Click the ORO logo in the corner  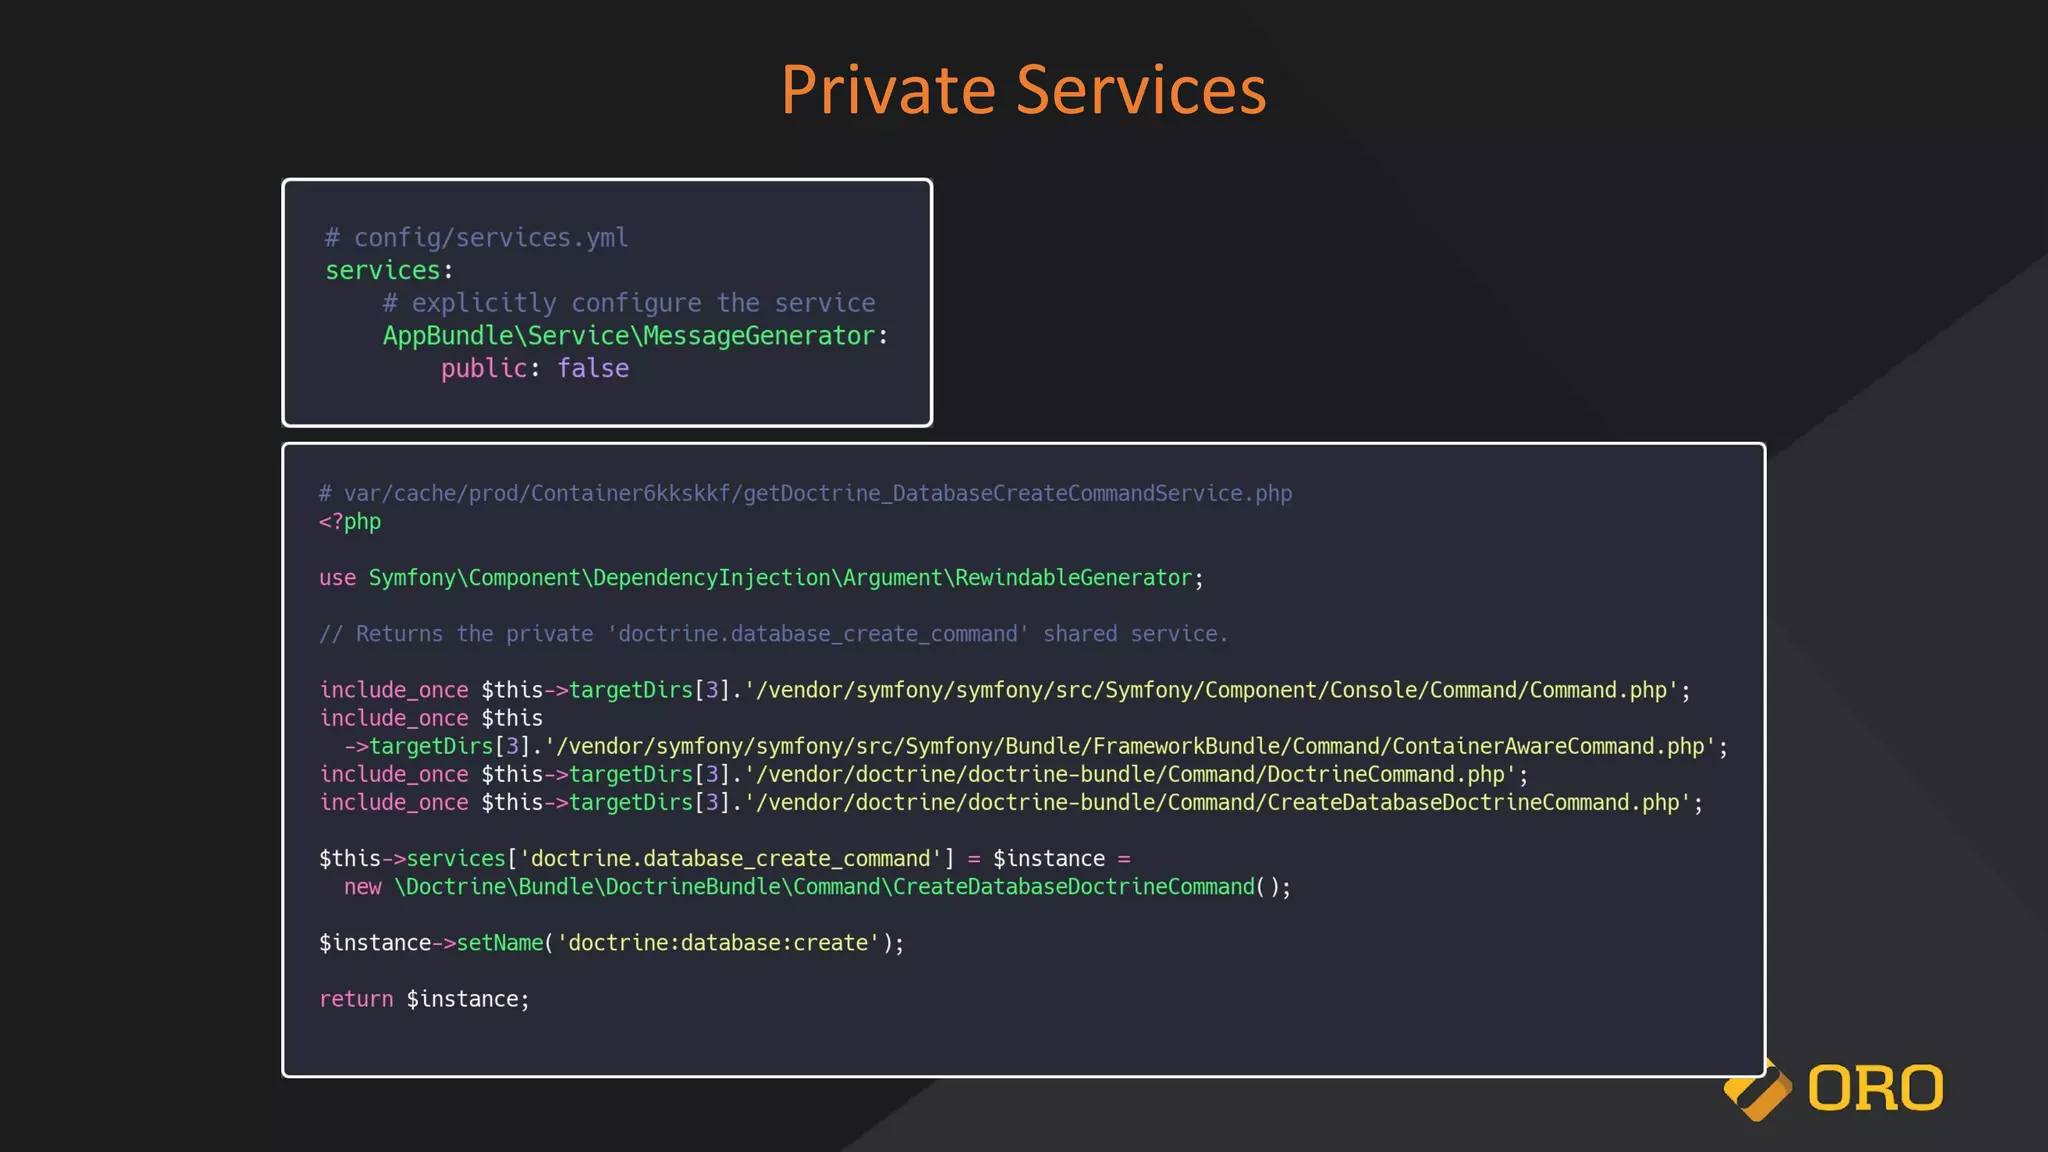coord(1833,1088)
